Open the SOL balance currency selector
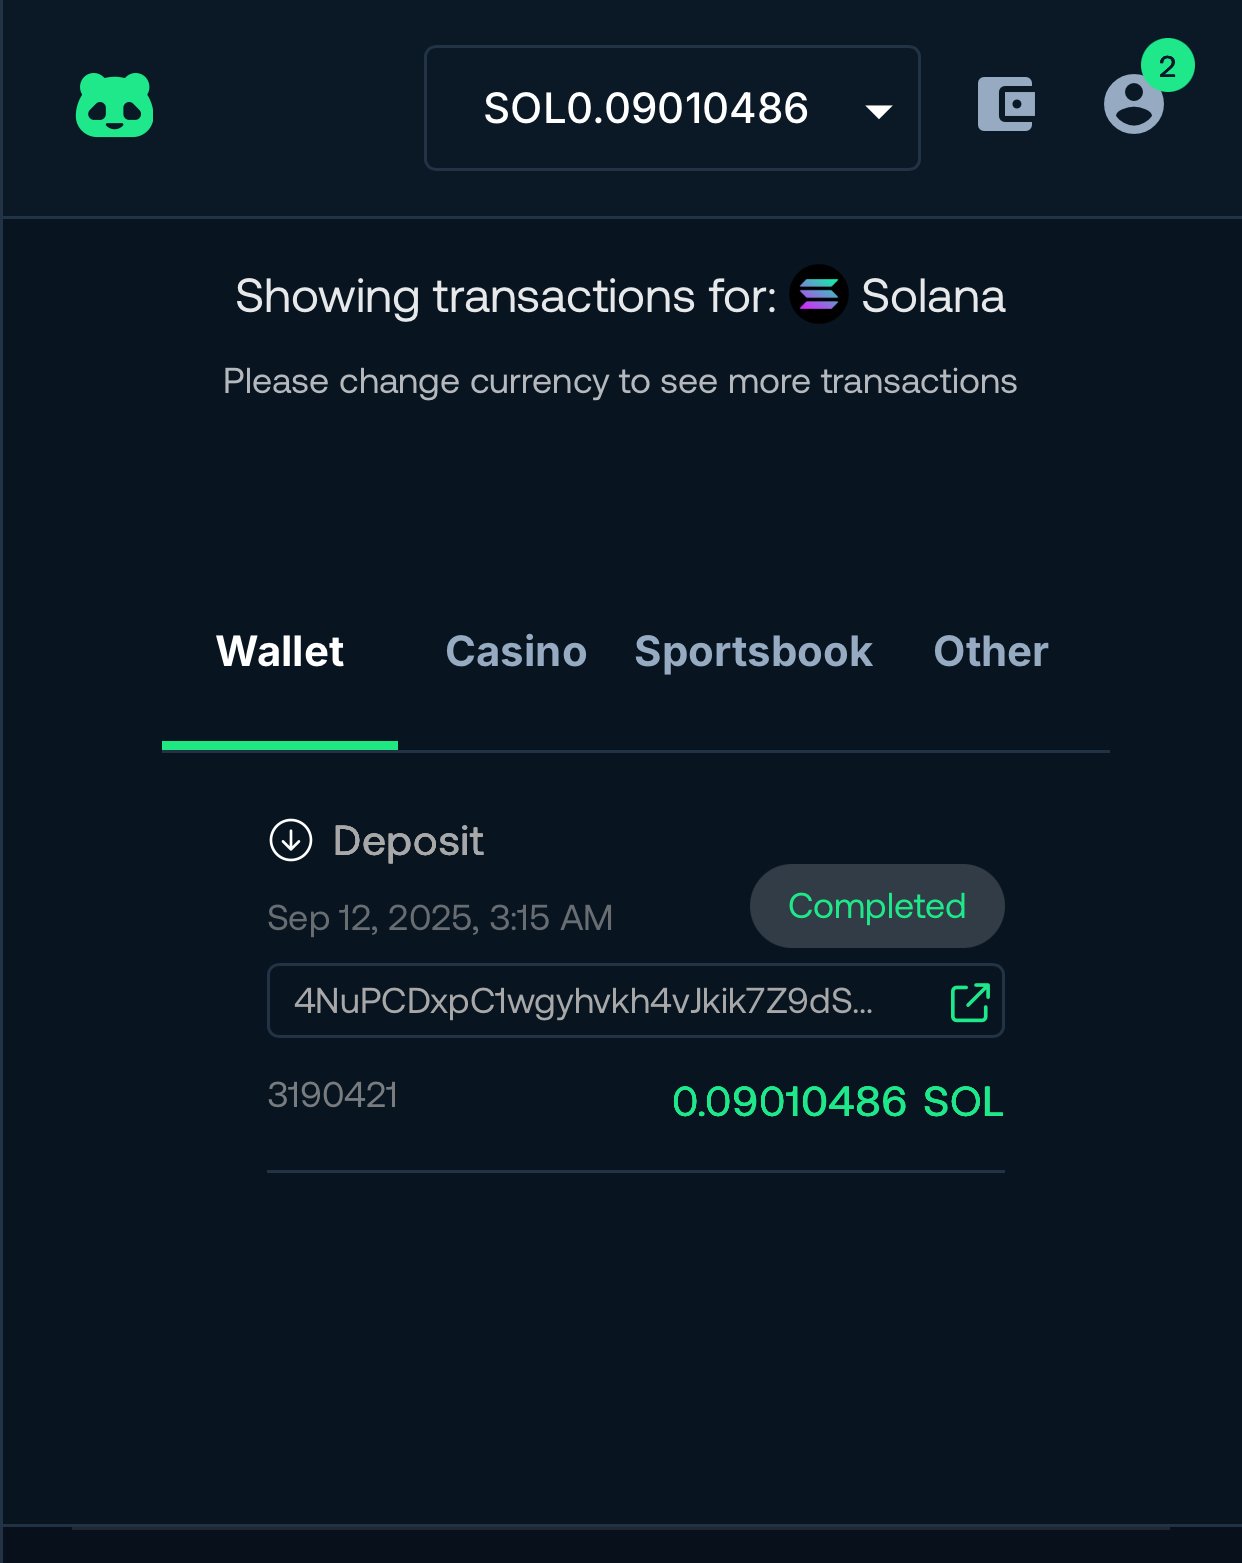 coord(646,108)
